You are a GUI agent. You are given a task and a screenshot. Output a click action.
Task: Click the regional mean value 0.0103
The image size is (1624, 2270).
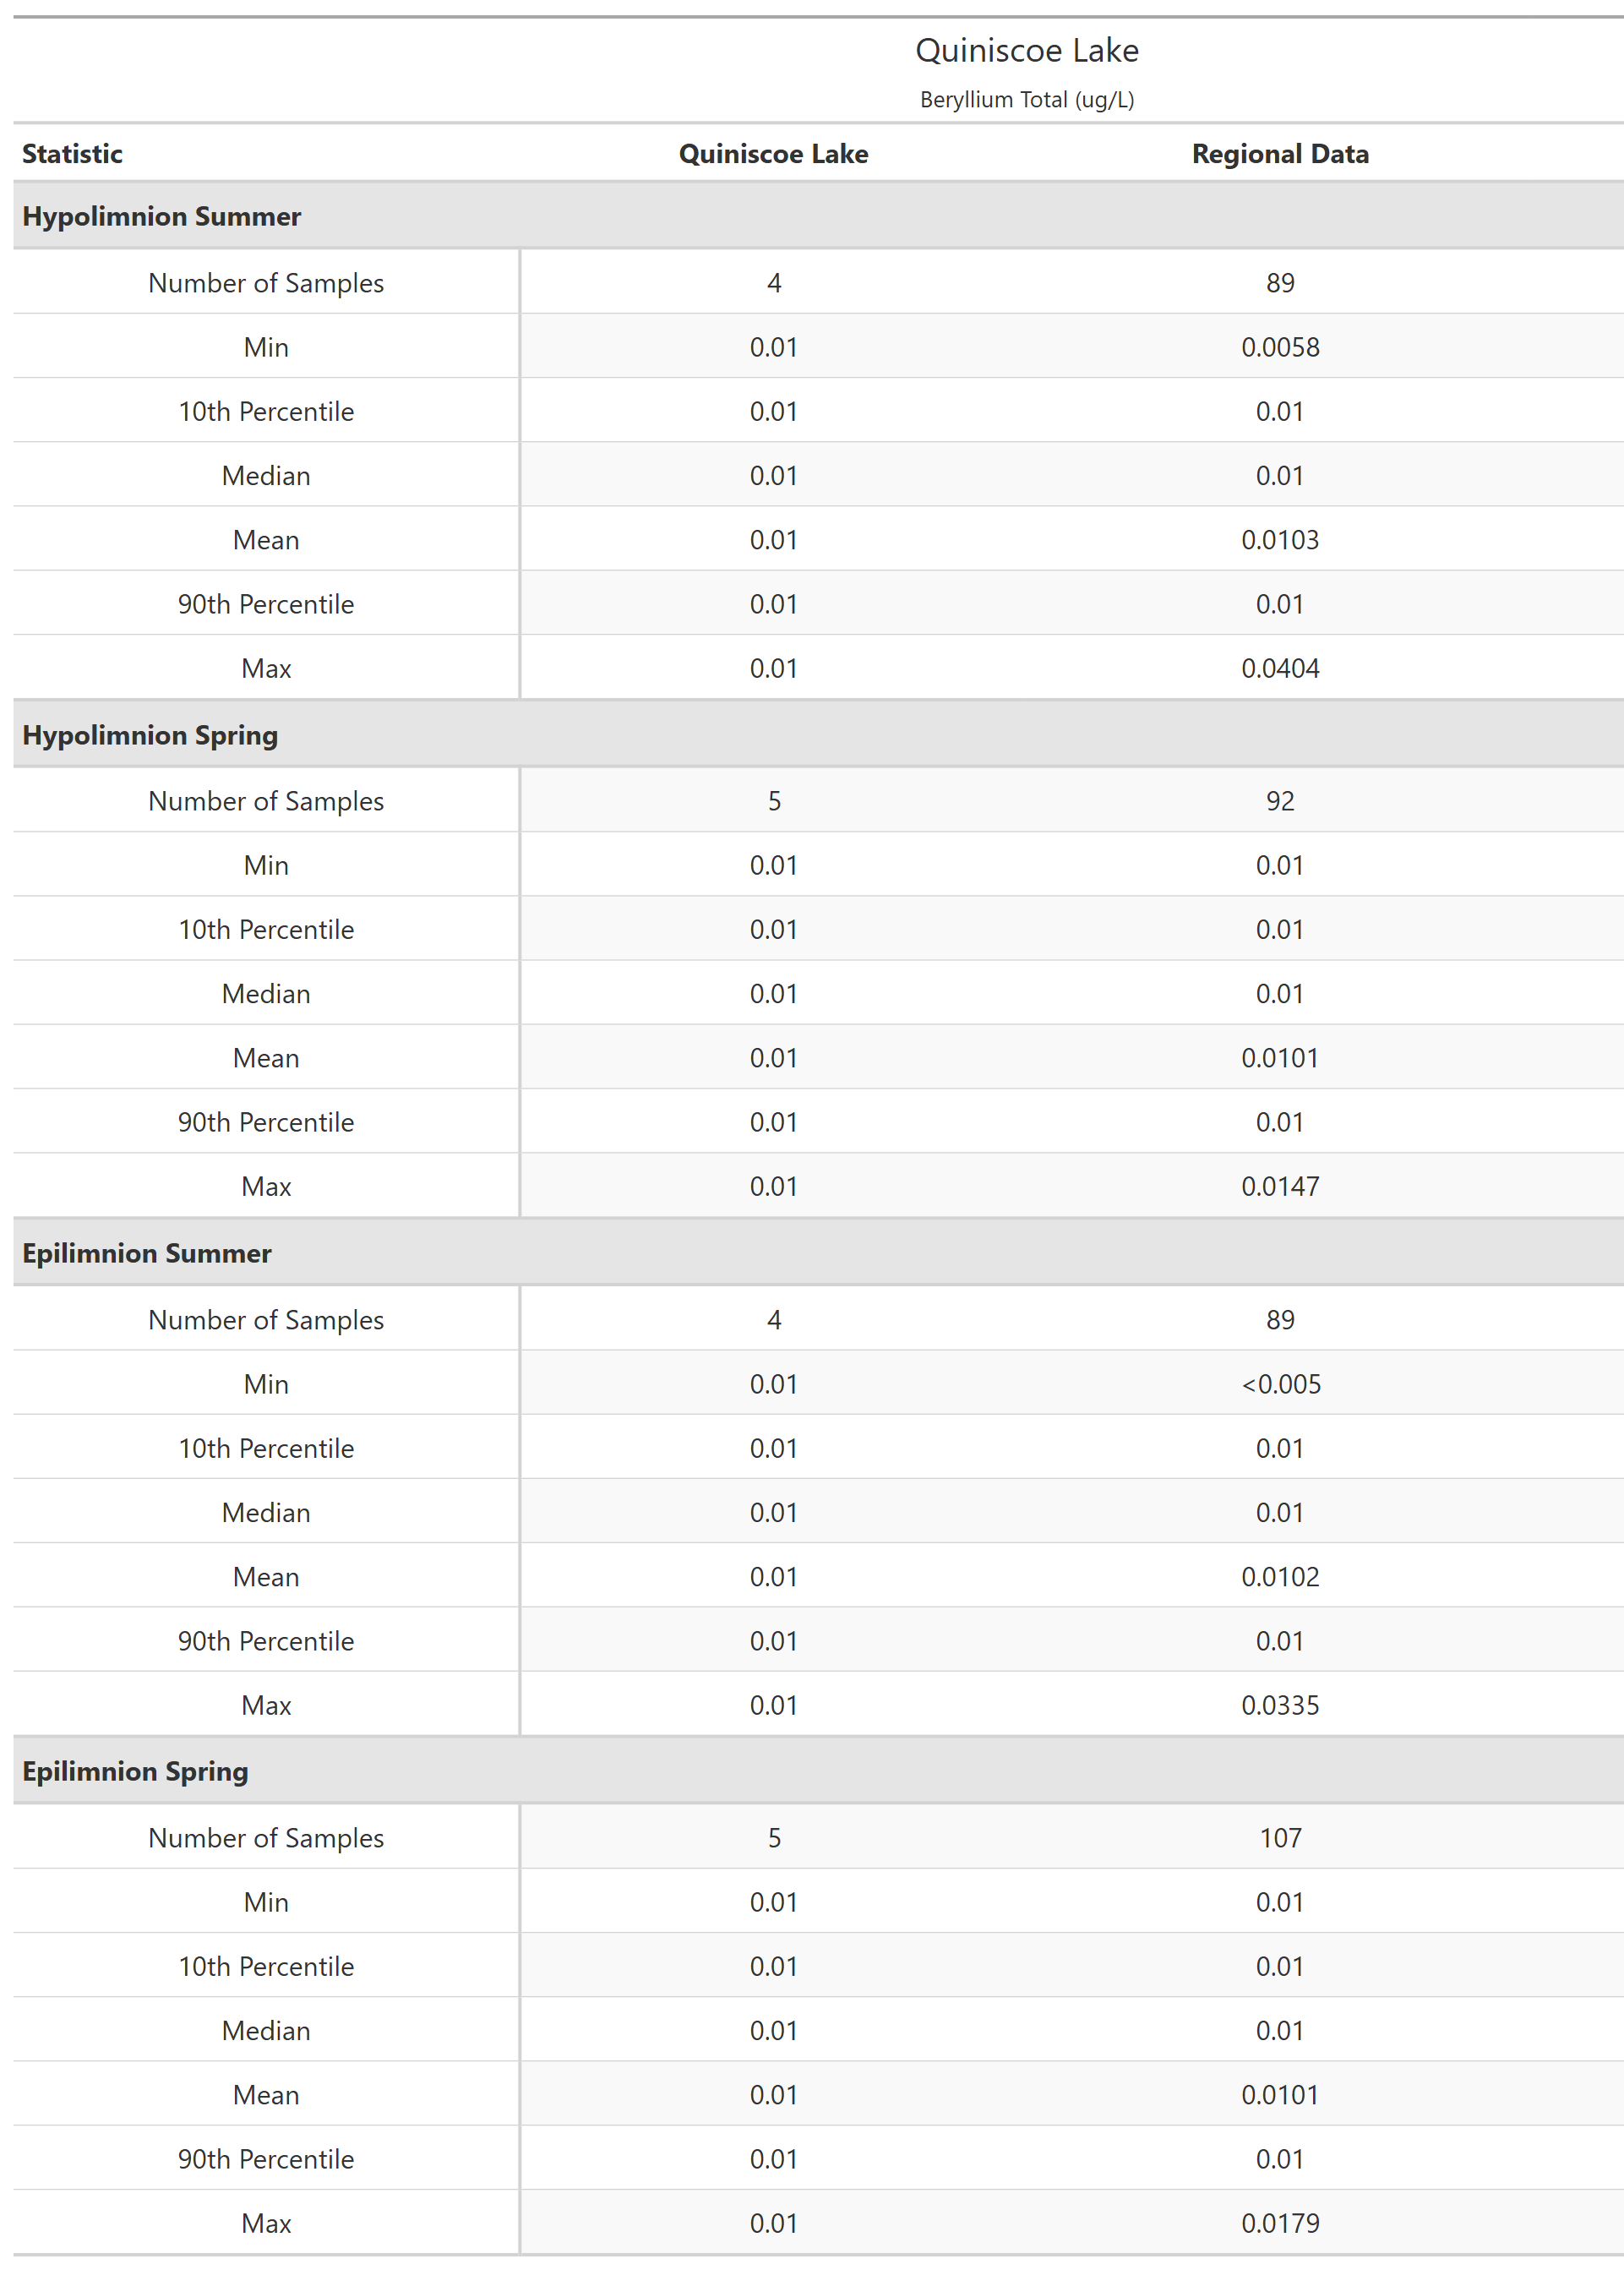tap(1279, 540)
